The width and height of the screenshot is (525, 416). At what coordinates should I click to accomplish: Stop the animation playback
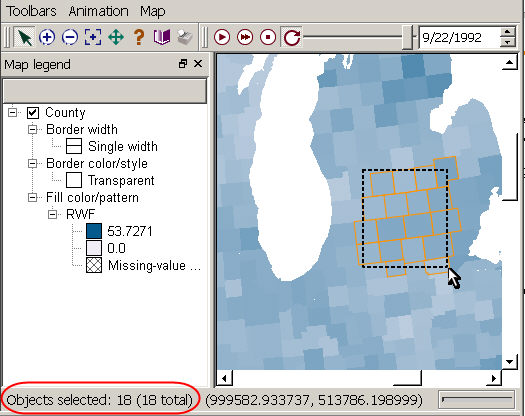[268, 37]
